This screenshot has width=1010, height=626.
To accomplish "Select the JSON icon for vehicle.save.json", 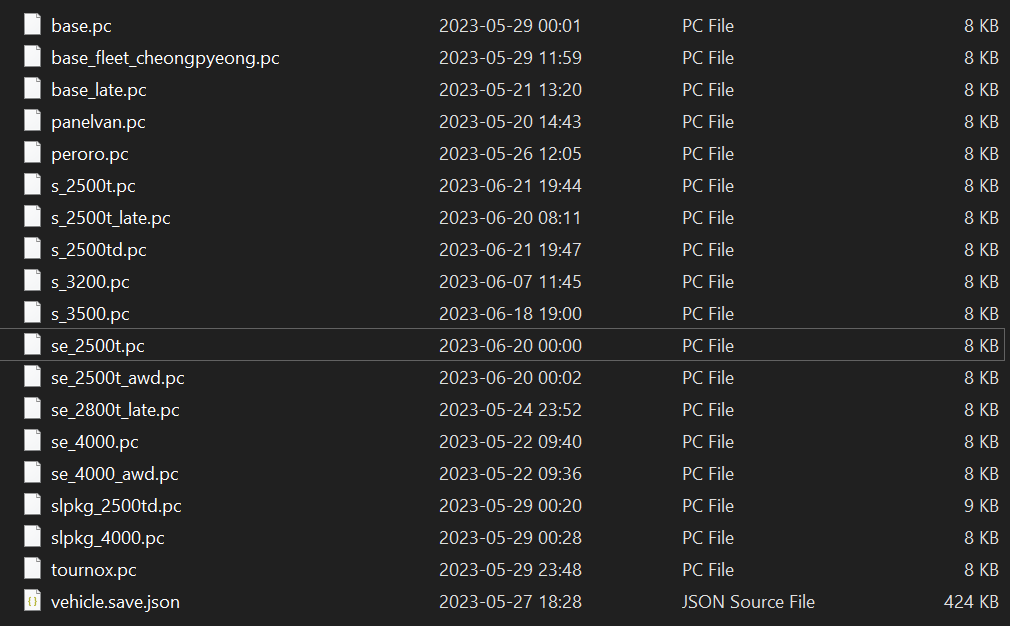I will [x=33, y=602].
